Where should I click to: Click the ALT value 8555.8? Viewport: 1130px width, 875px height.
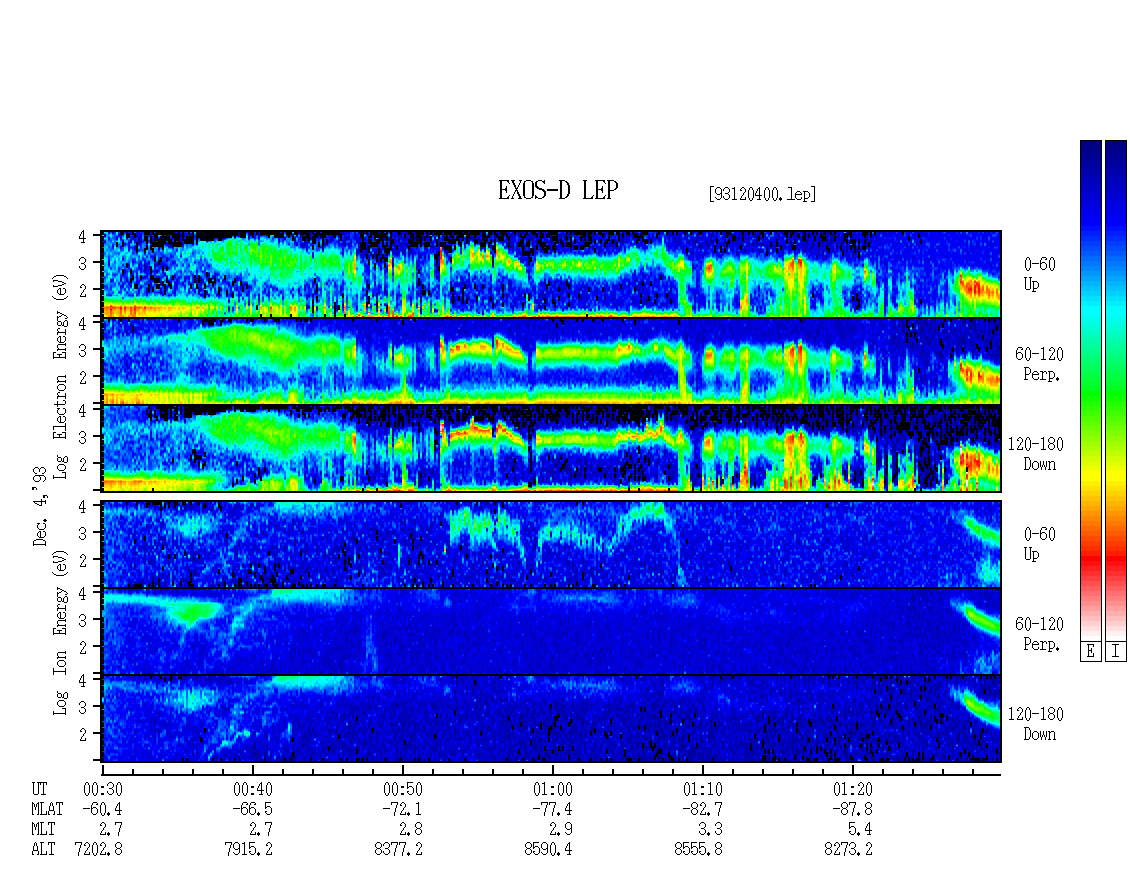(698, 850)
